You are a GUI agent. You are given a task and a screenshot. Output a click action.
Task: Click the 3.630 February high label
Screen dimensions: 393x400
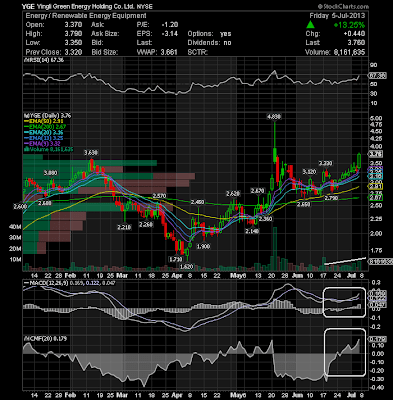tap(91, 153)
